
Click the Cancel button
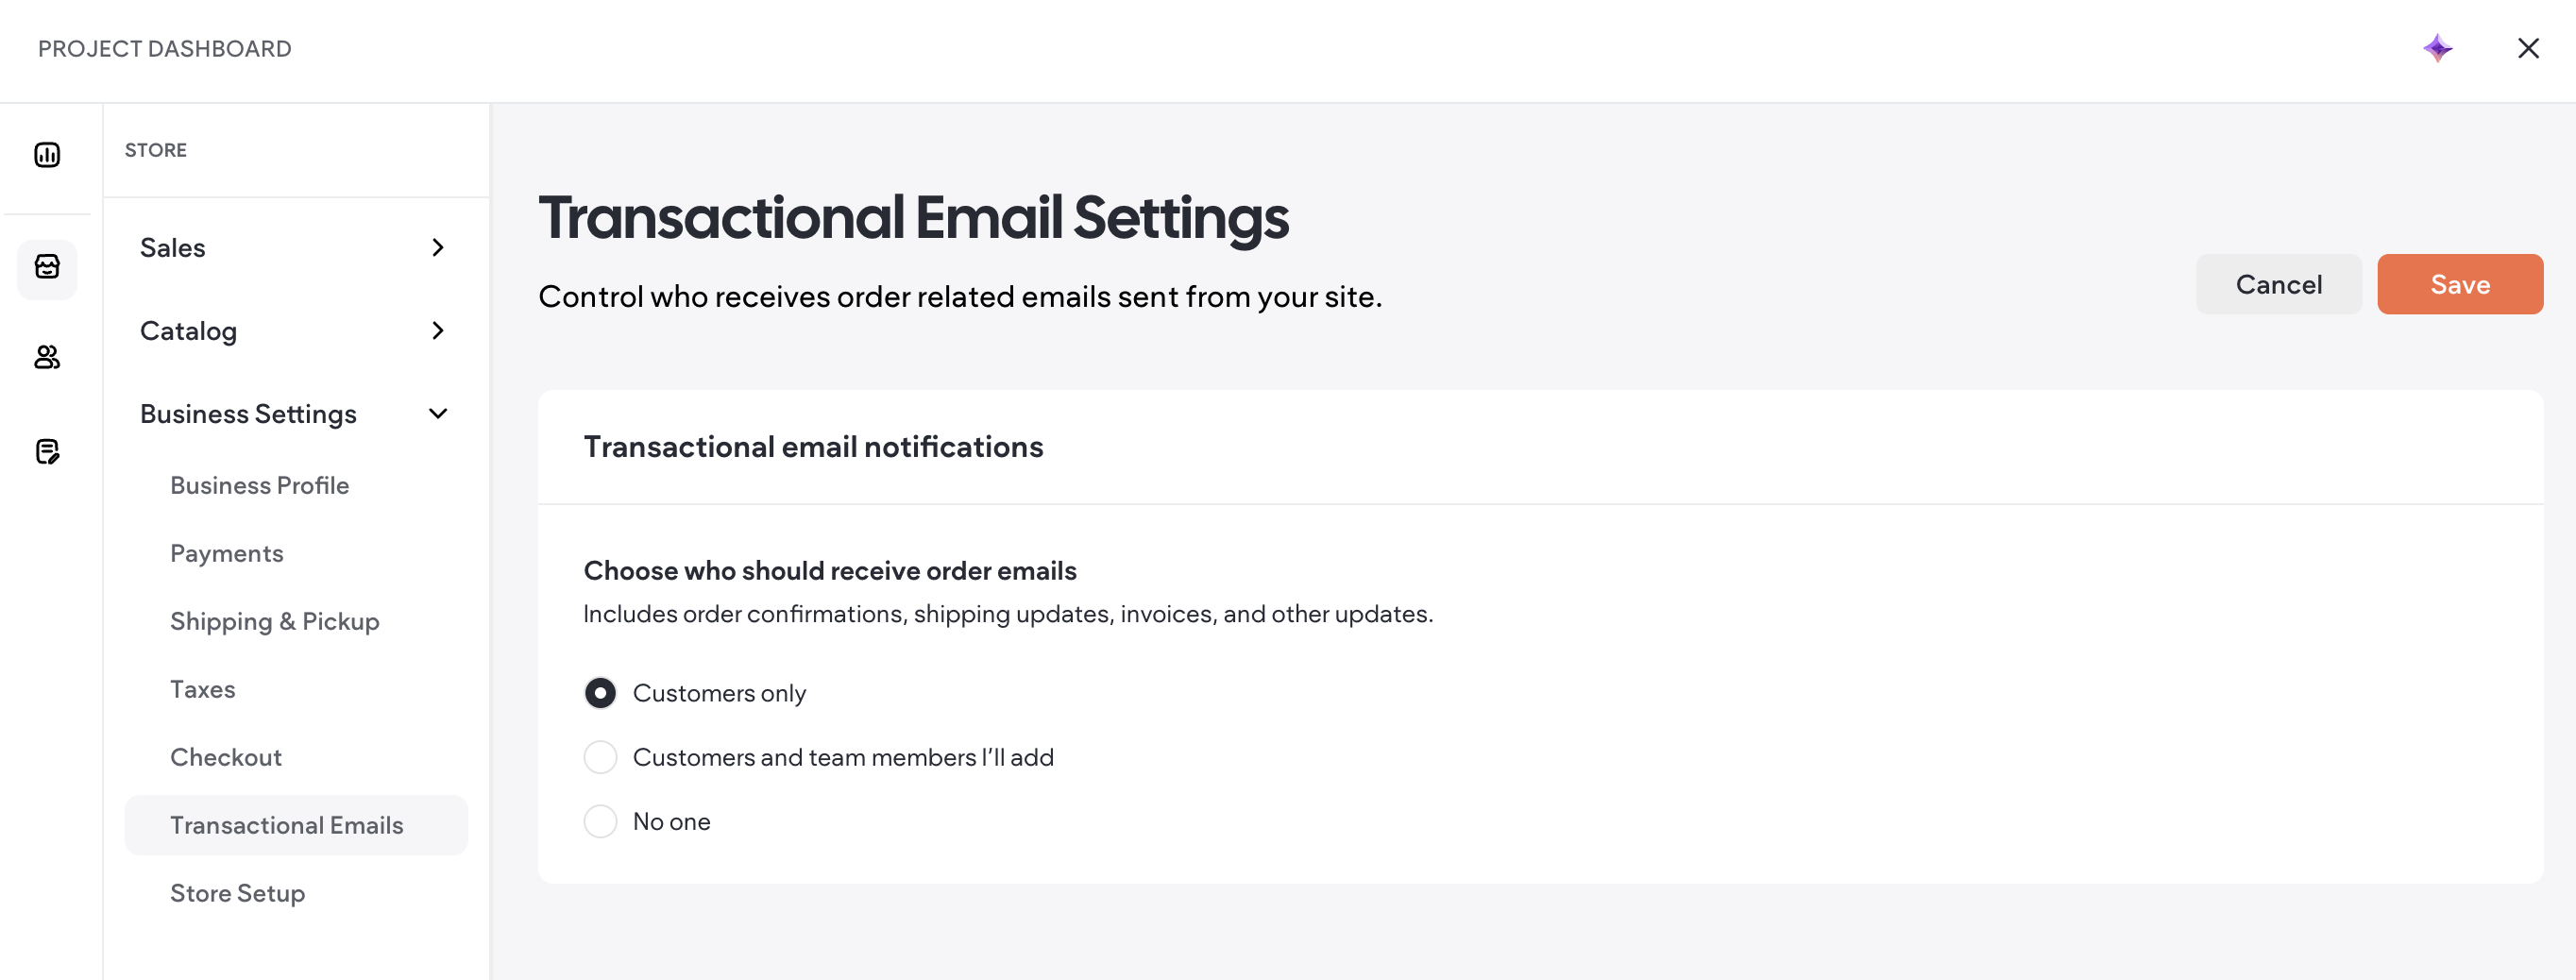pos(2278,284)
